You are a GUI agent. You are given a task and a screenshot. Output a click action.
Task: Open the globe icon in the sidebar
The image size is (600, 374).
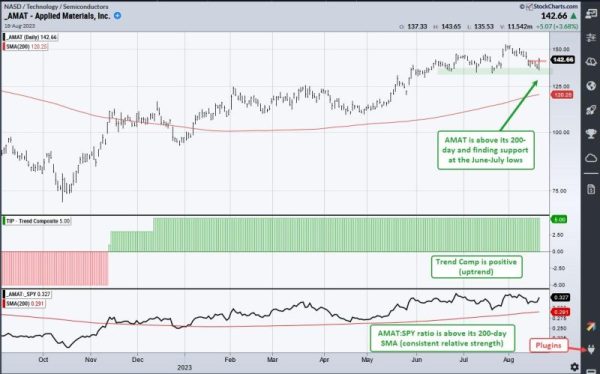[x=591, y=86]
